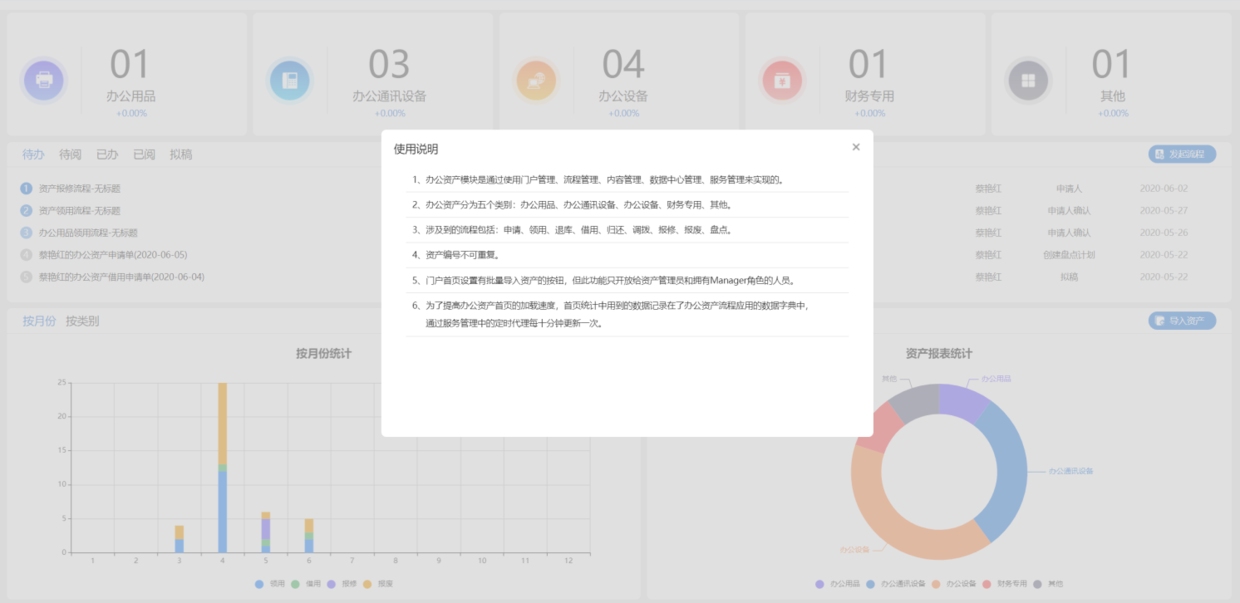Click the 办公用品 printer icon
Image resolution: width=1240 pixels, height=603 pixels.
pos(44,80)
